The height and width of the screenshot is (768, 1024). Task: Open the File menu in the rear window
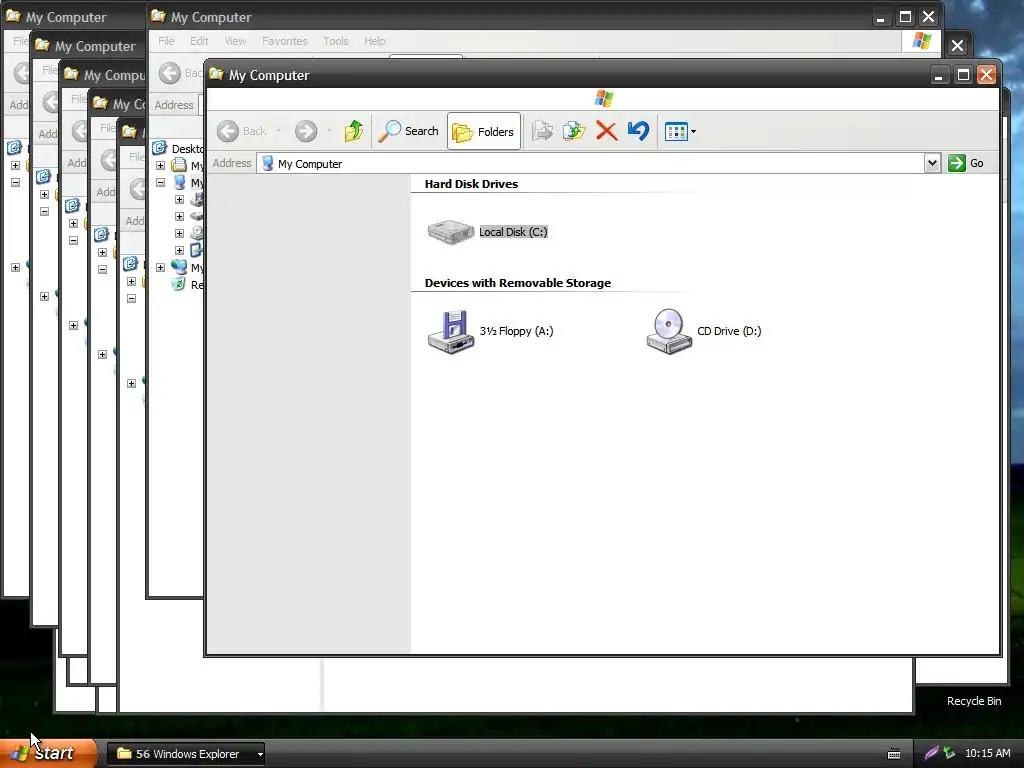pyautogui.click(x=166, y=41)
